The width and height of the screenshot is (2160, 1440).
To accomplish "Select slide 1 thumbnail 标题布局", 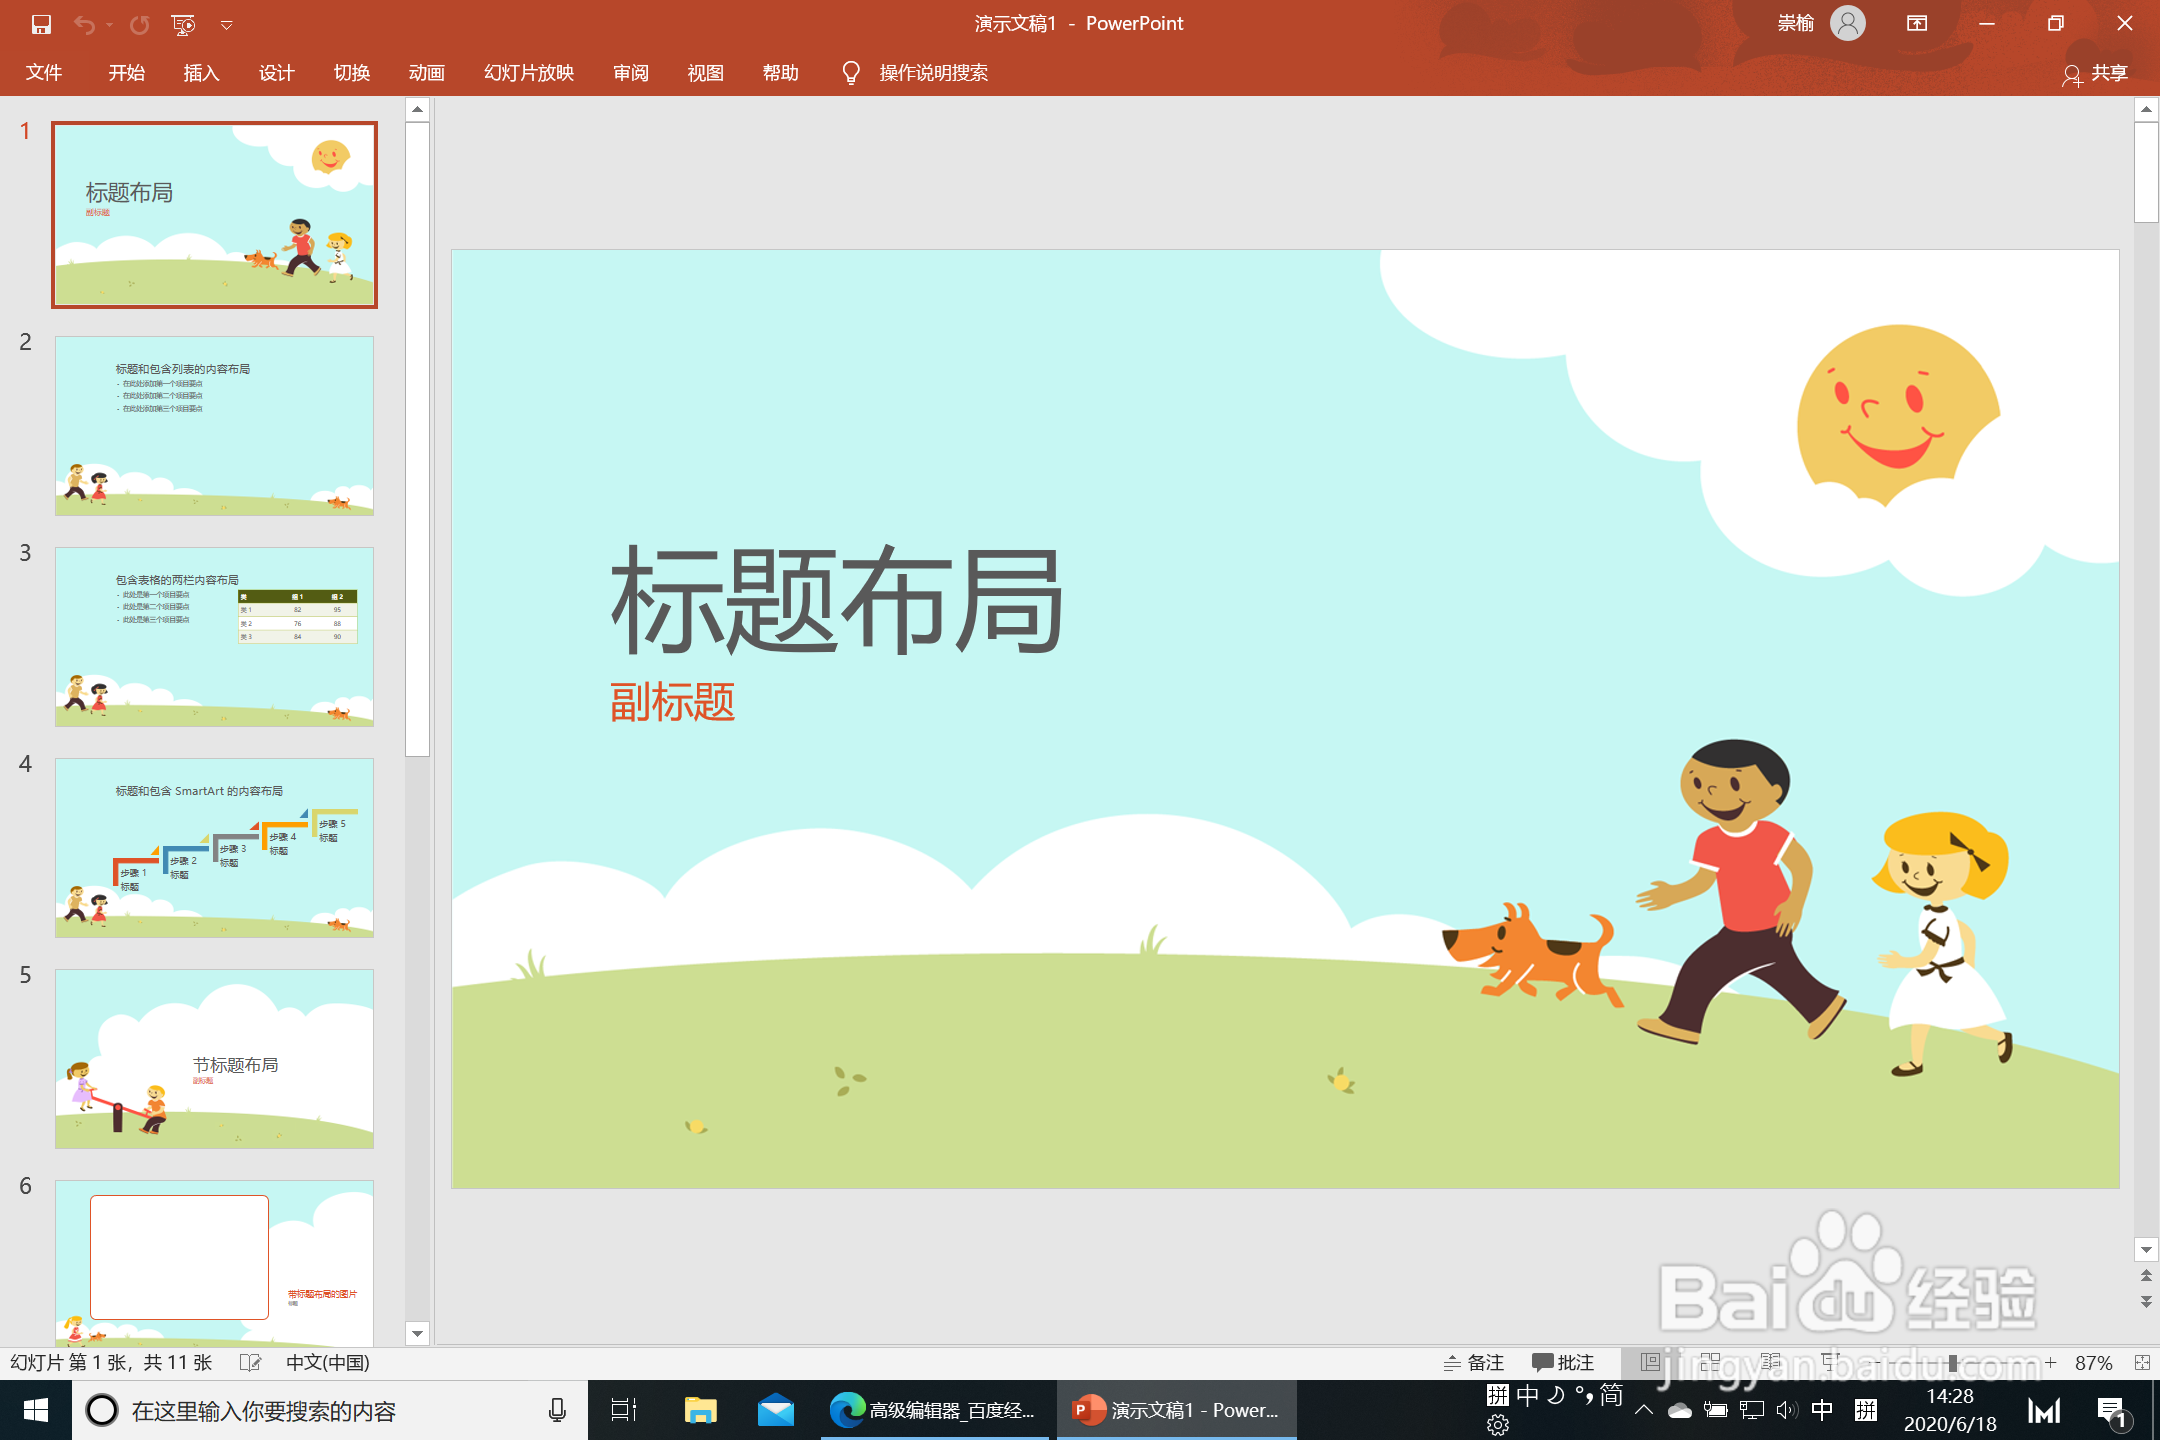I will point(215,215).
